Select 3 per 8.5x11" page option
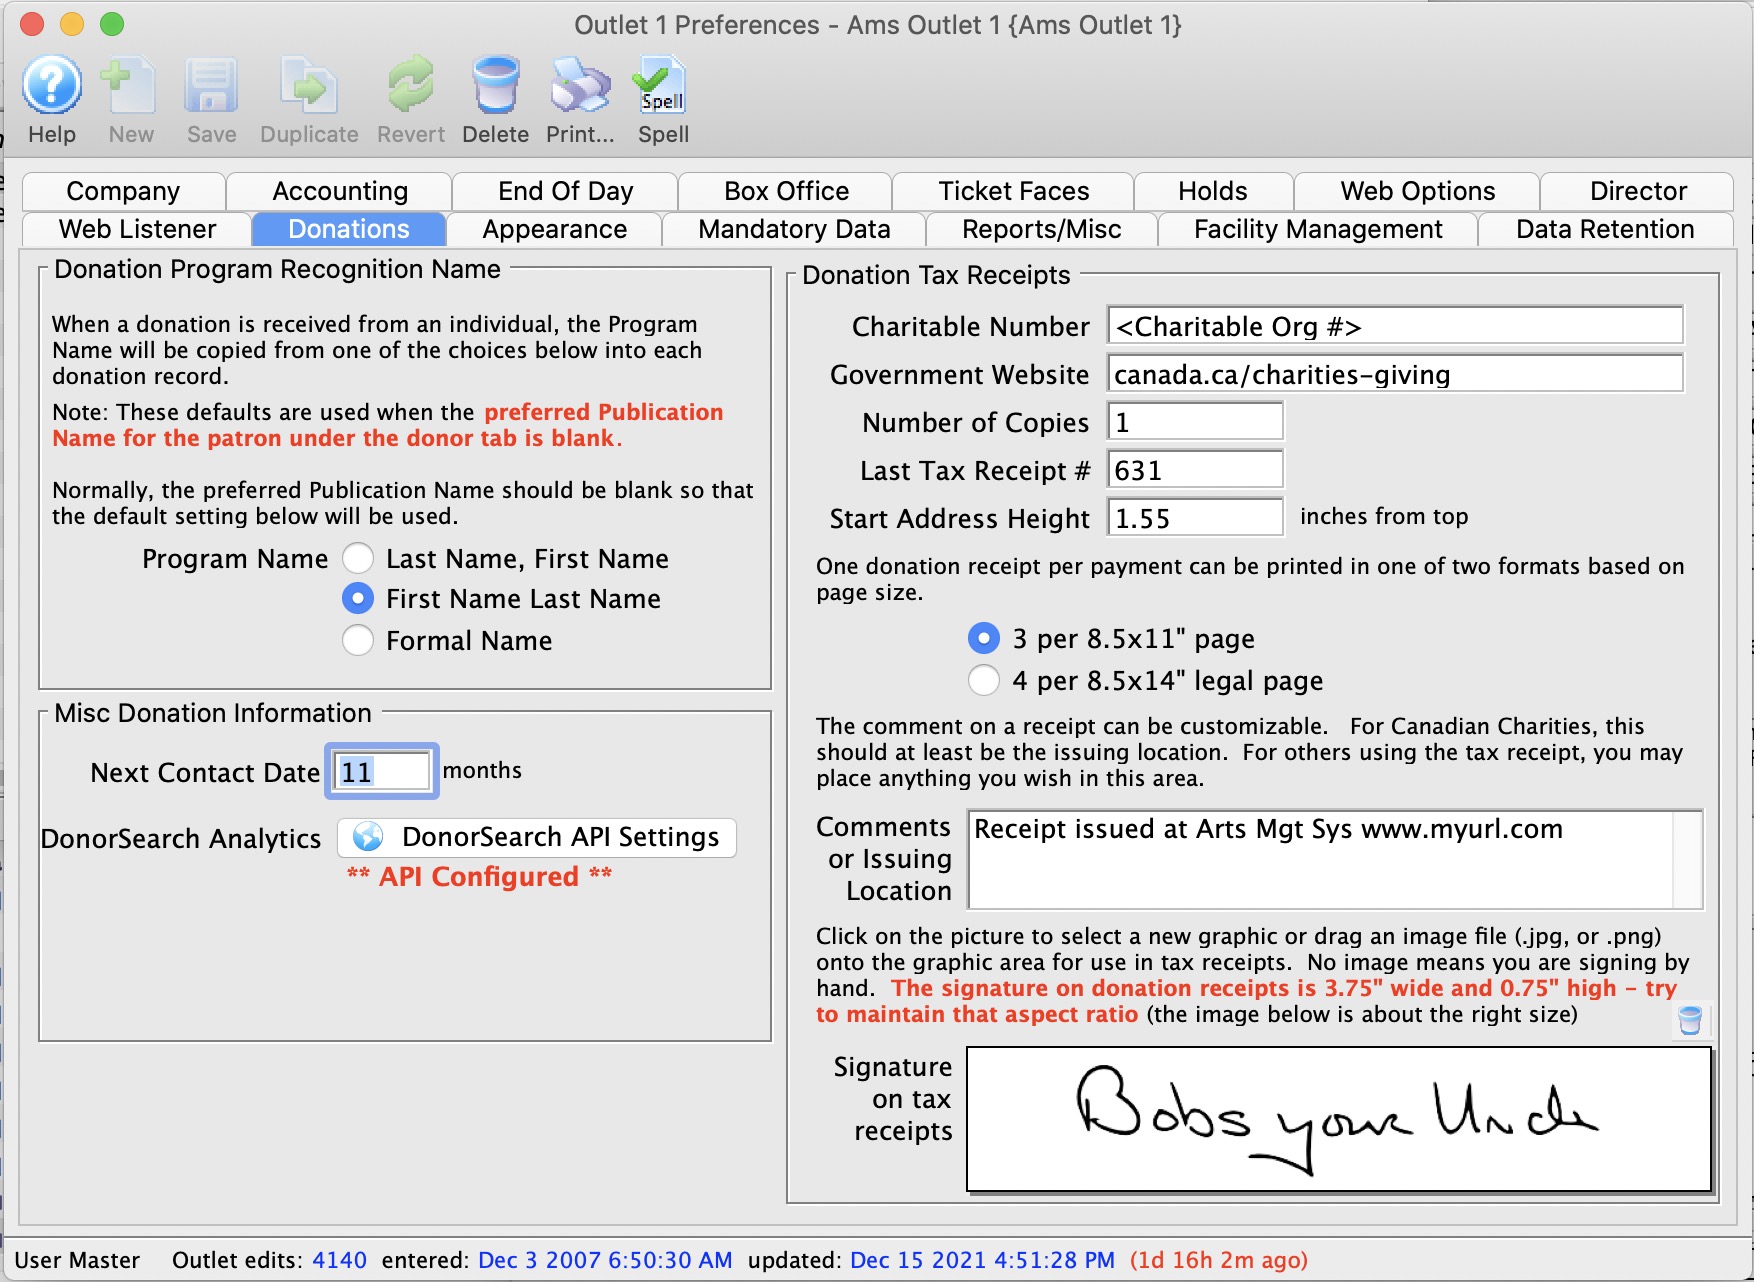The height and width of the screenshot is (1282, 1754). pyautogui.click(x=984, y=638)
